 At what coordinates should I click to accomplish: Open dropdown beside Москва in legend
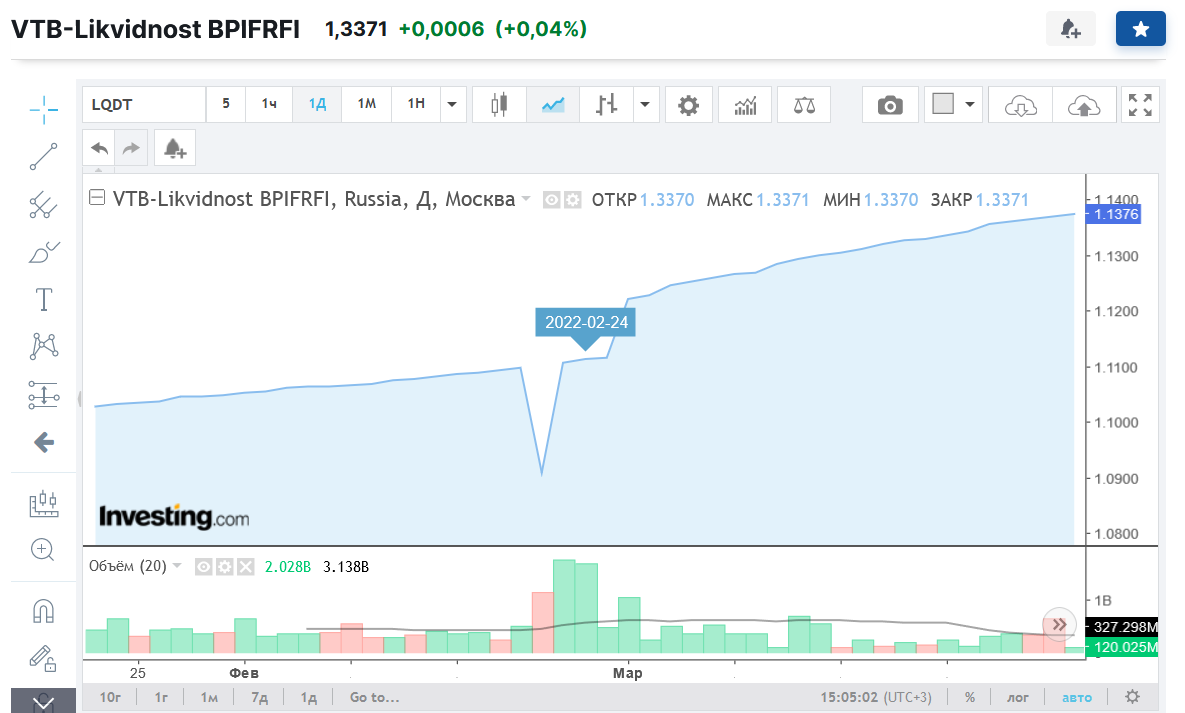526,199
